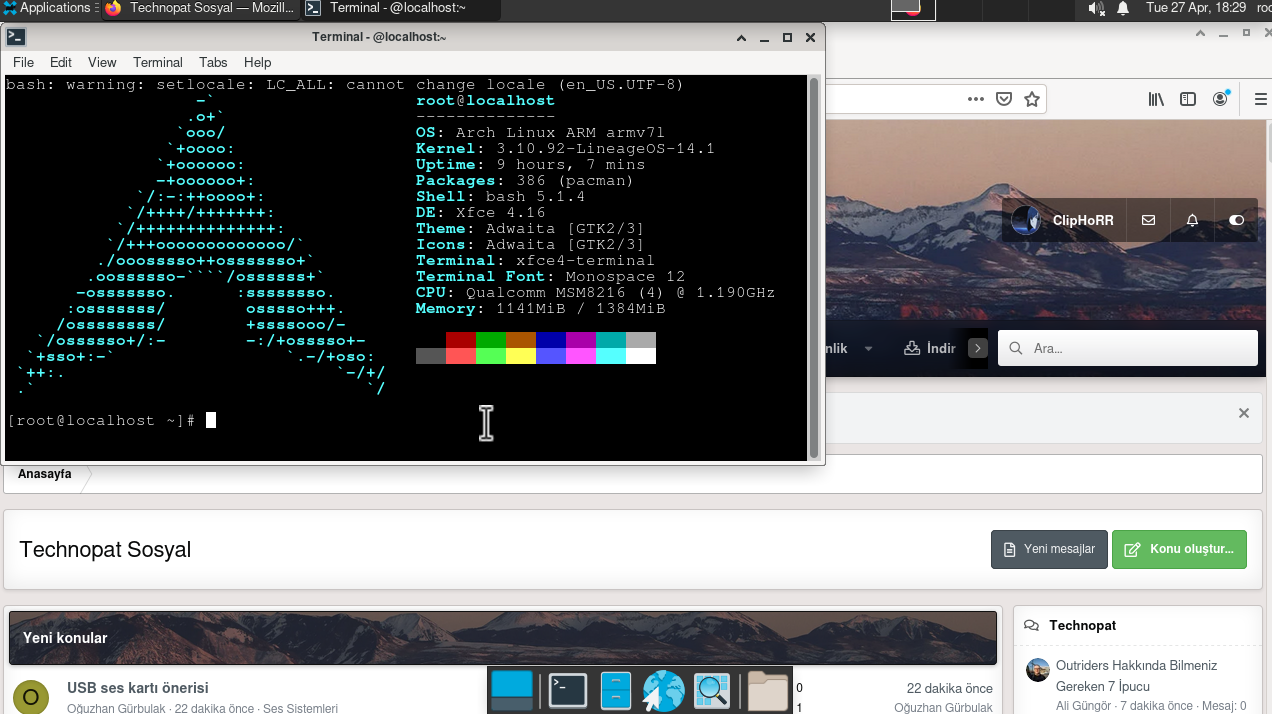1272x714 pixels.
Task: Open the Firefox account icon
Action: [x=1220, y=99]
